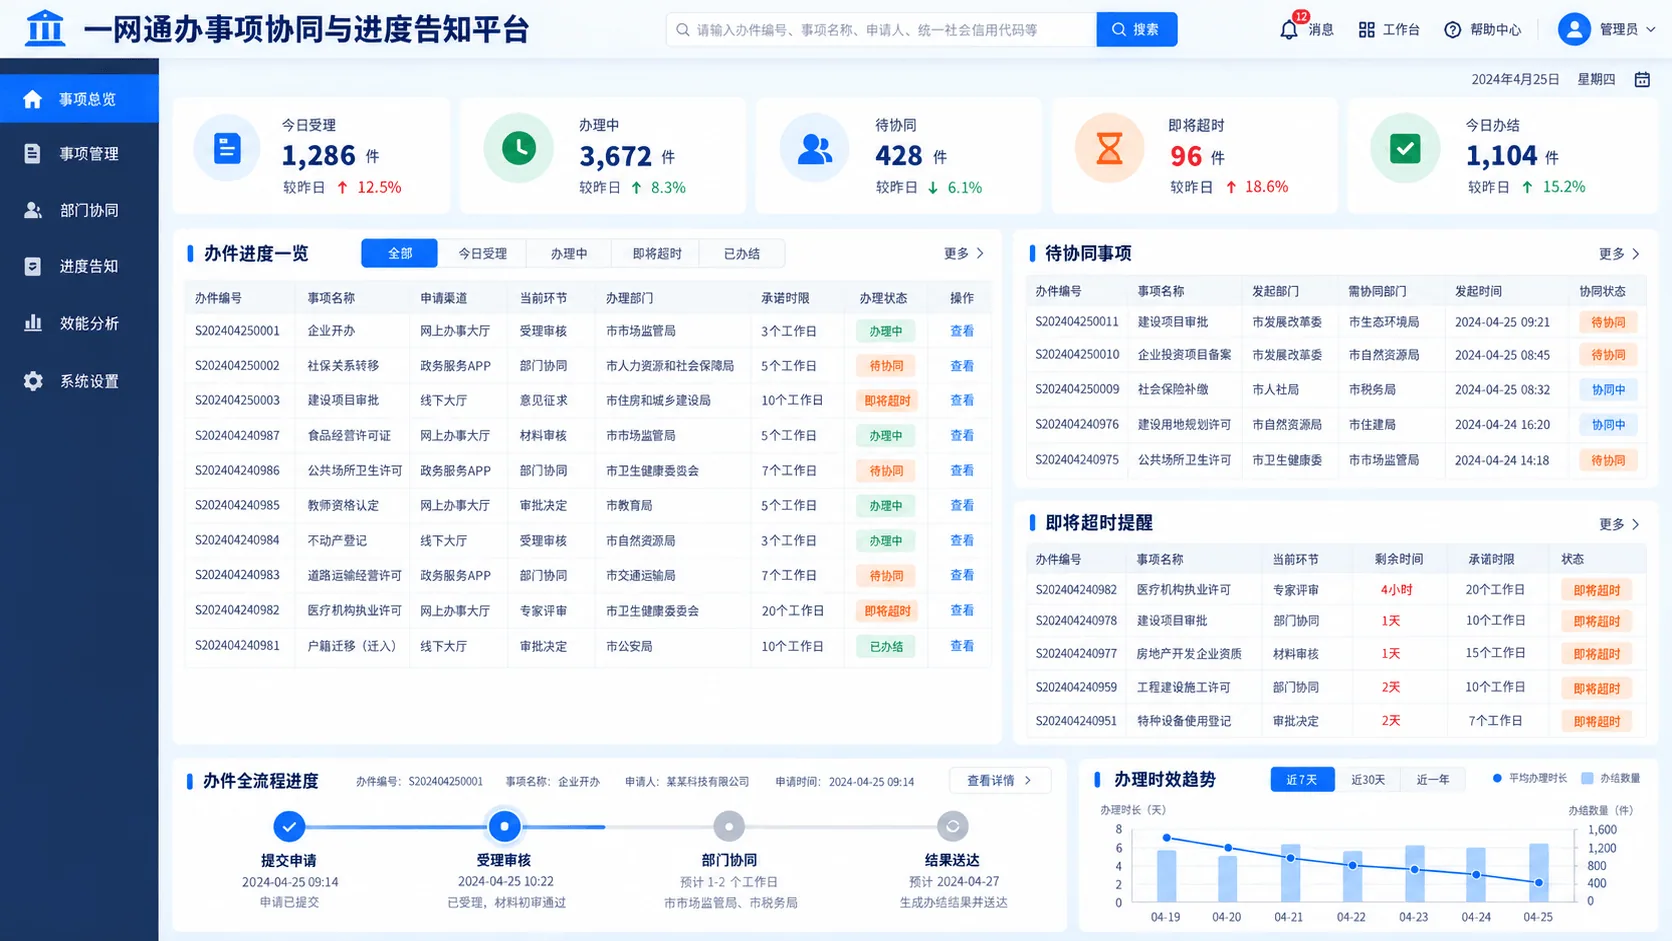Click the 进度告知 sidebar icon
The image size is (1672, 941).
[x=32, y=266]
